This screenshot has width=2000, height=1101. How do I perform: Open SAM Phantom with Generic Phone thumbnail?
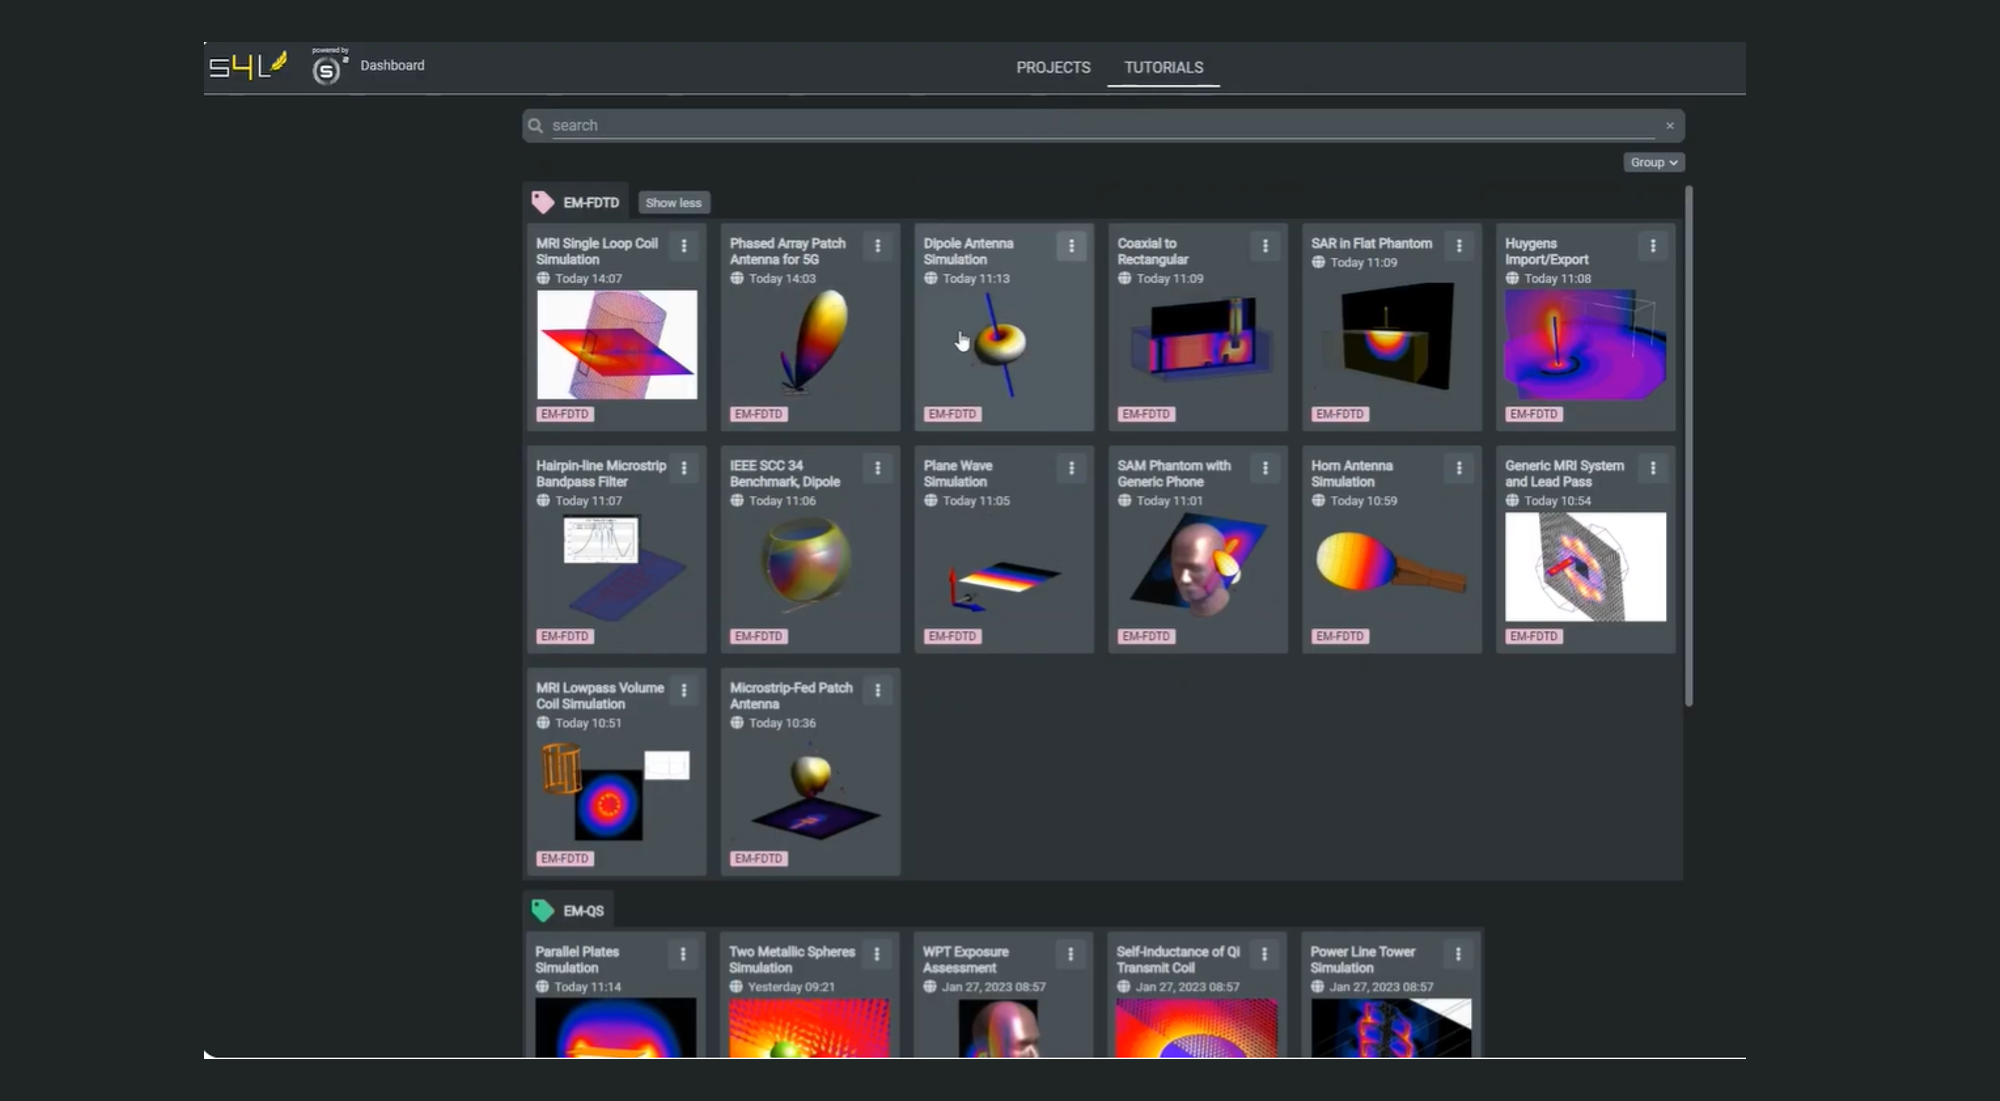click(1198, 567)
